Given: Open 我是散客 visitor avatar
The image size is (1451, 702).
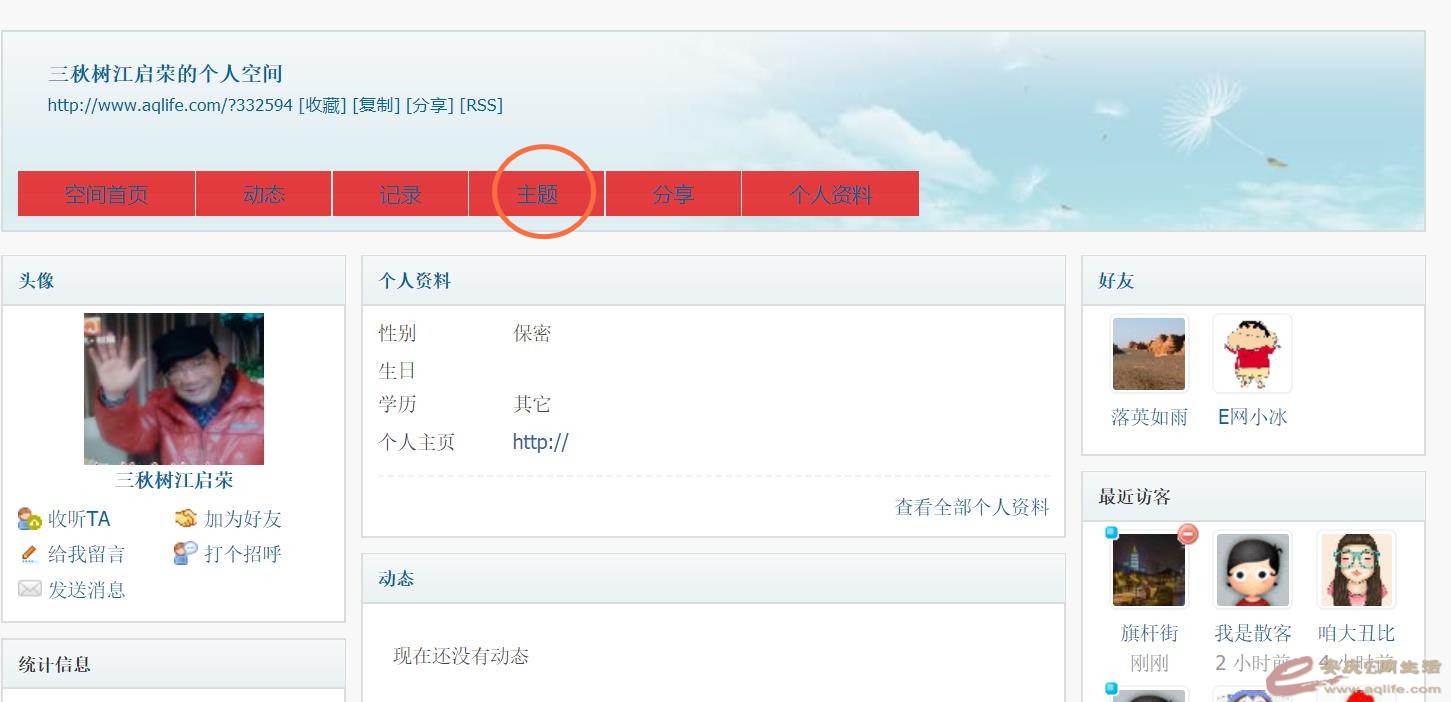Looking at the screenshot, I should 1252,570.
